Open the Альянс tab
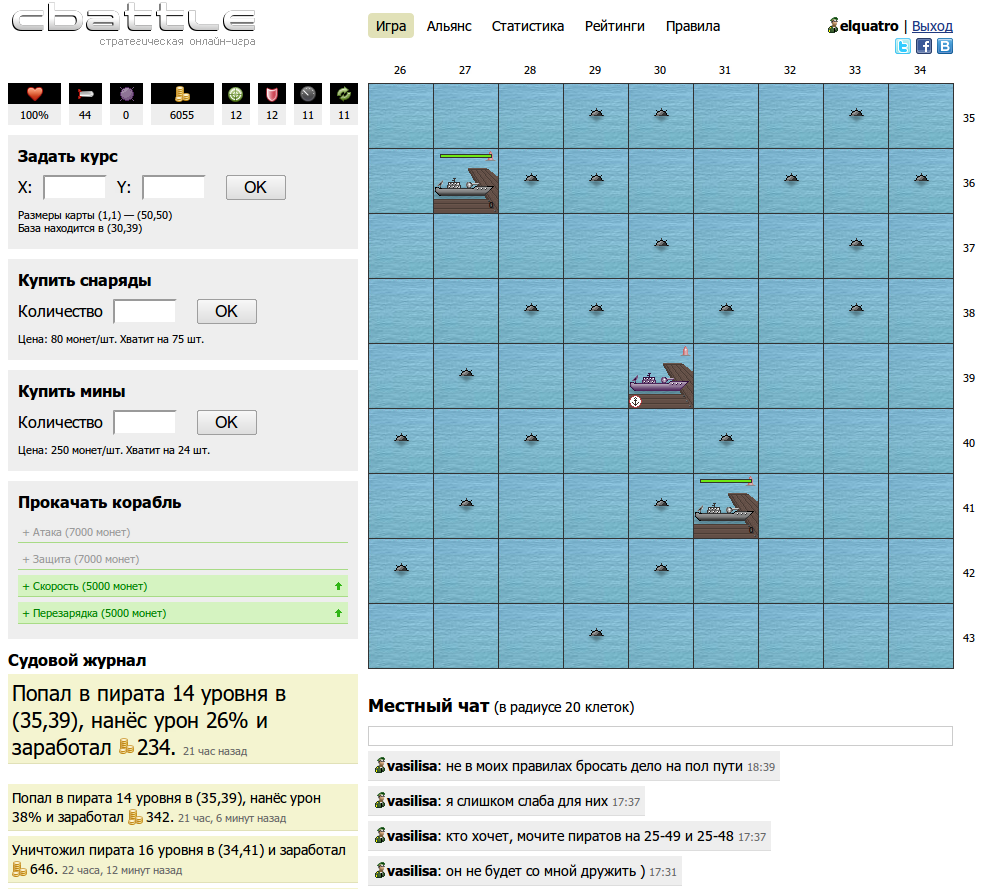 449,26
